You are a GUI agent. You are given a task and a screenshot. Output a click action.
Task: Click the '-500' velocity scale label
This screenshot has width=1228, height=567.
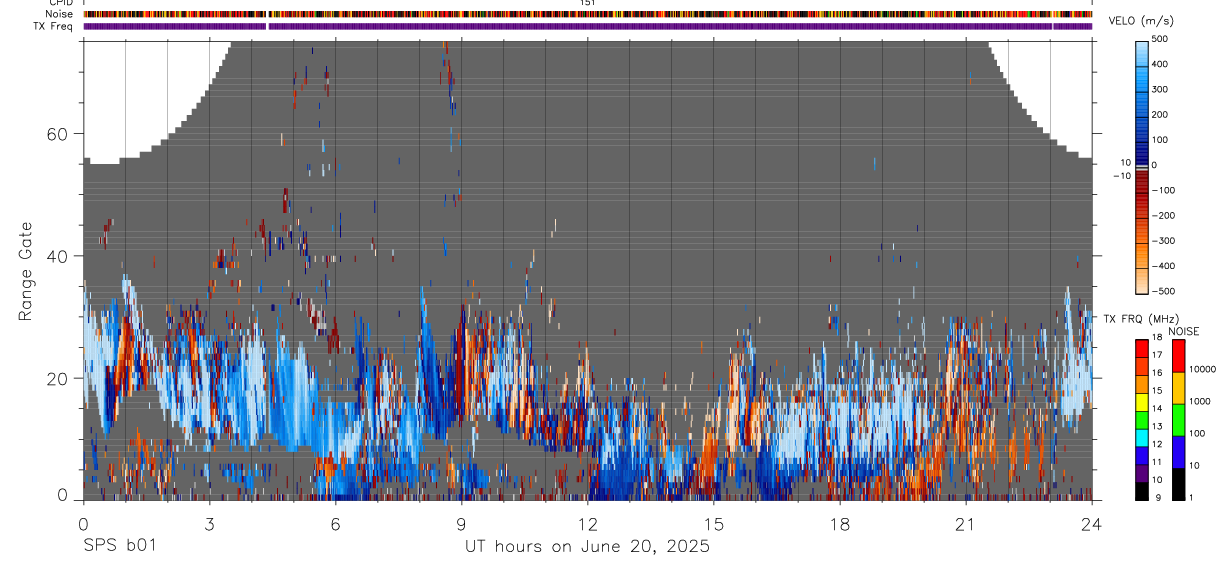tap(1162, 291)
